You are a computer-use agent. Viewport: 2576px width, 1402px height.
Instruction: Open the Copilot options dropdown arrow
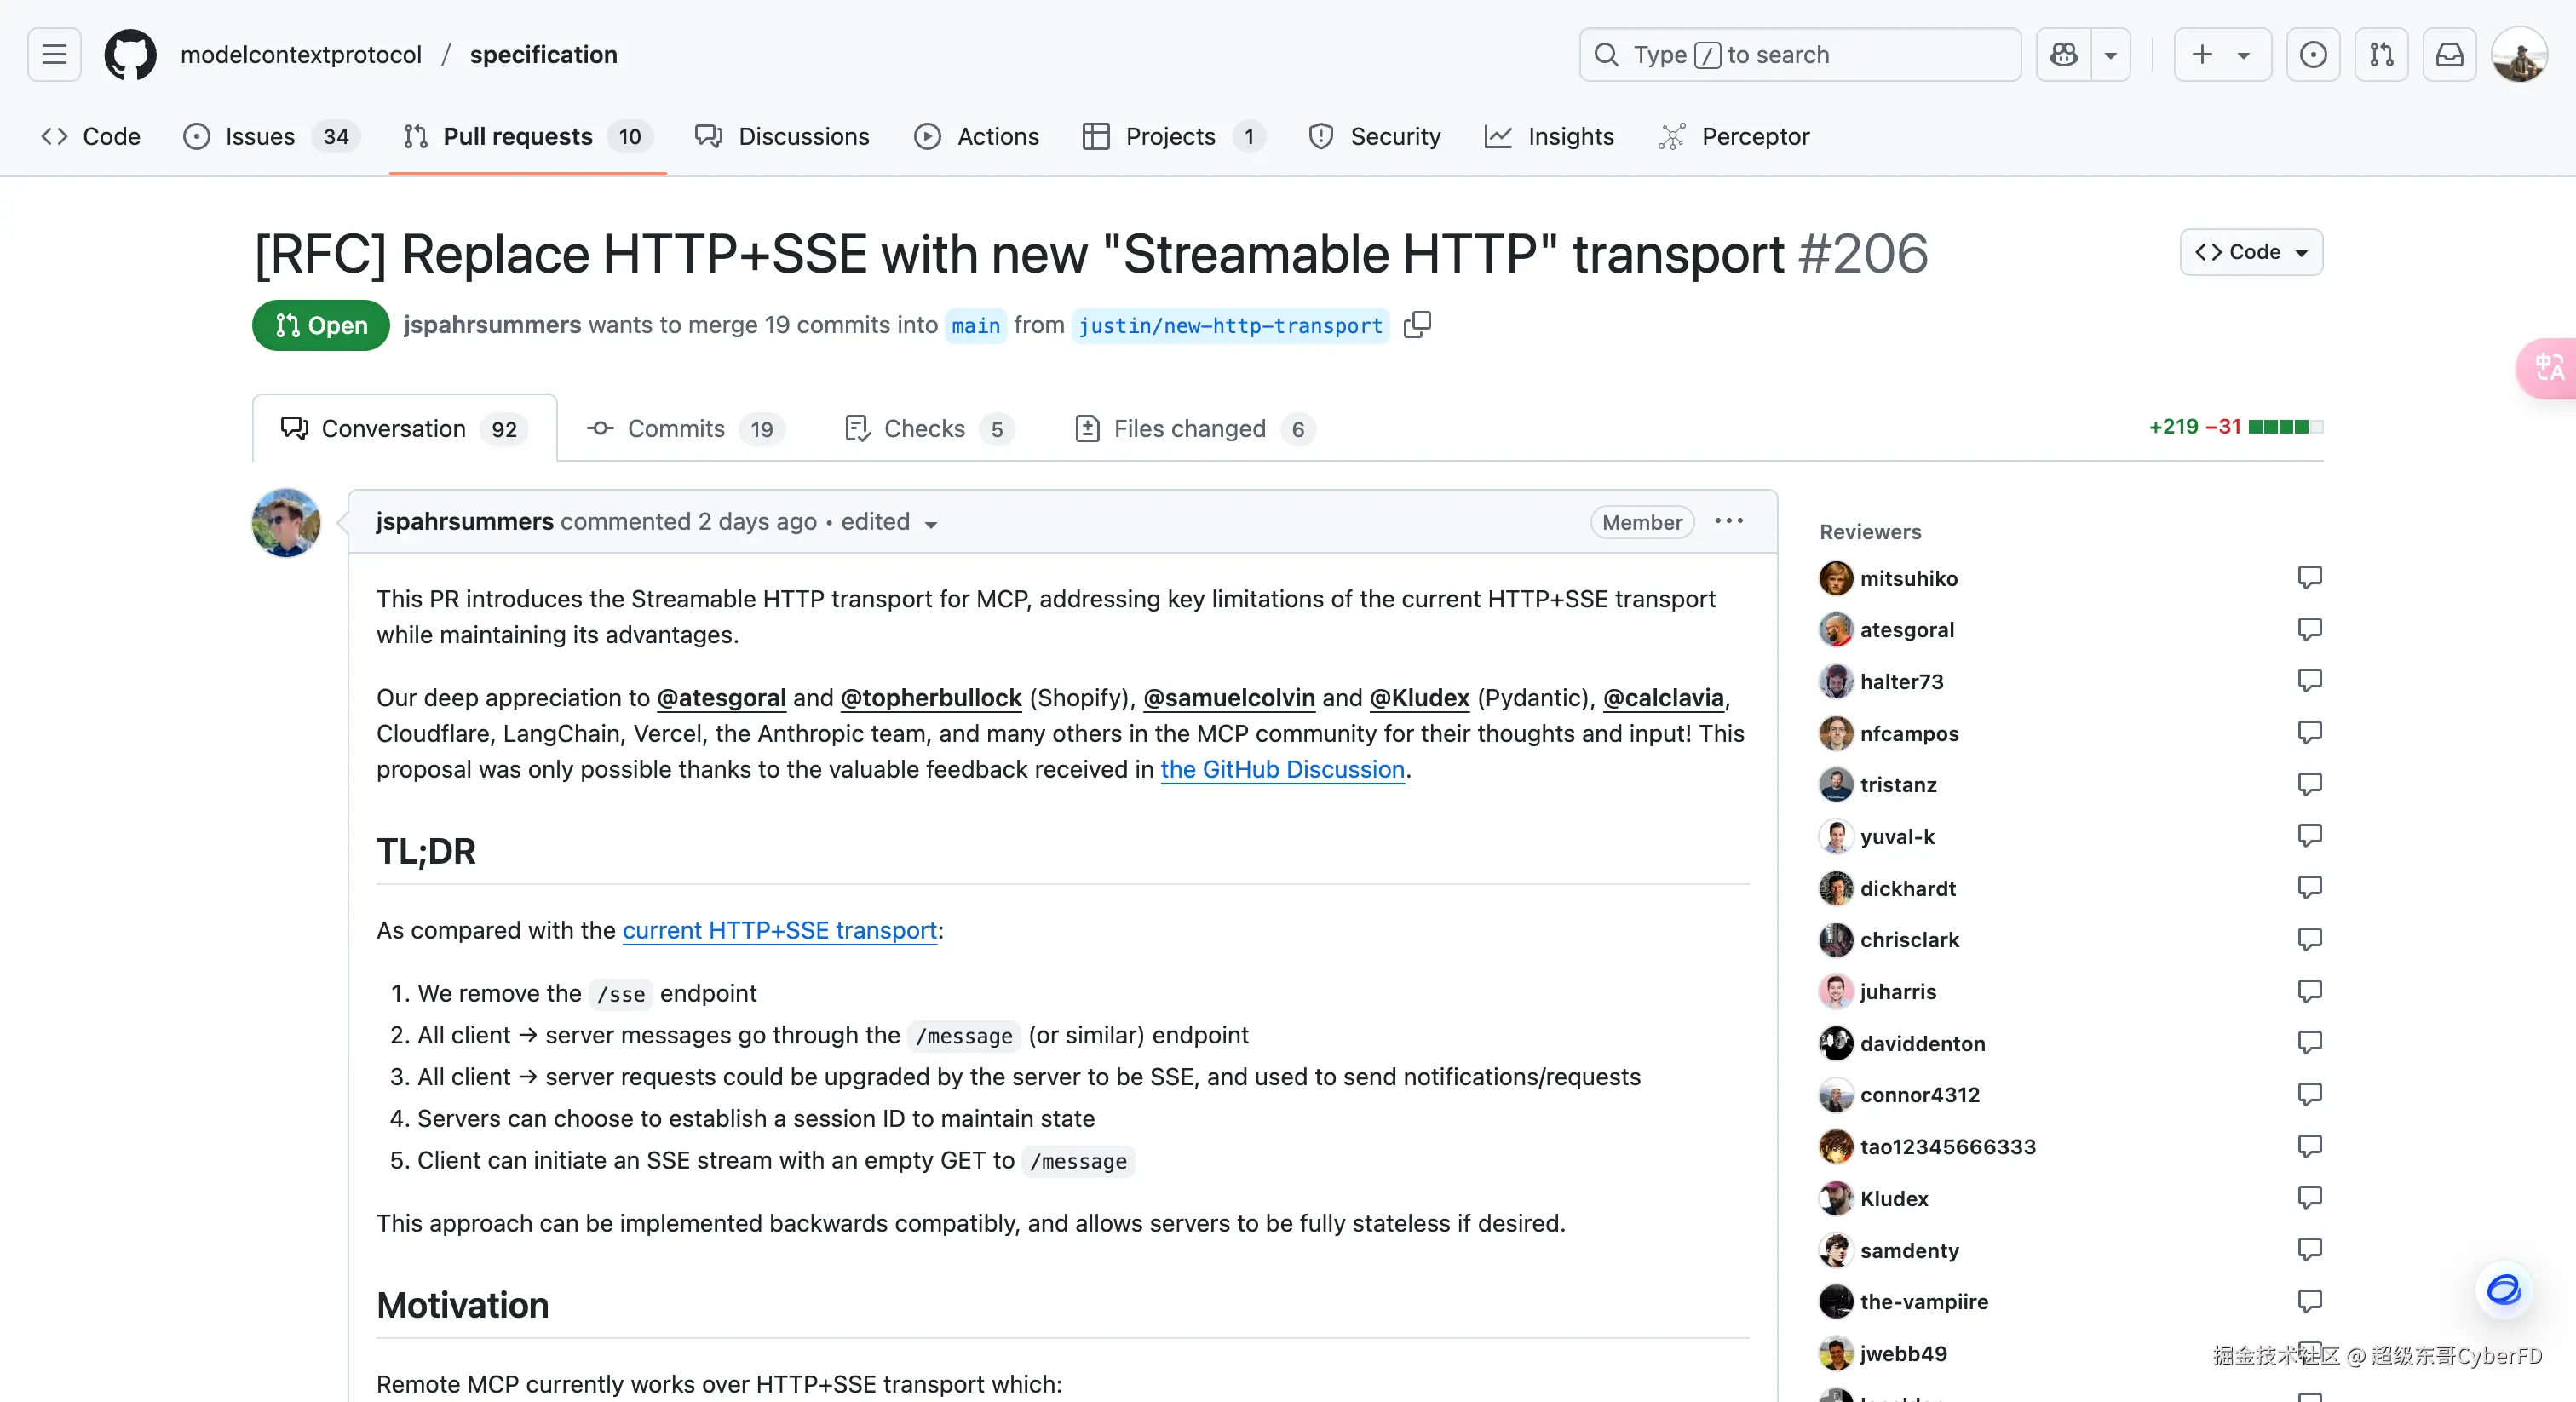2110,55
